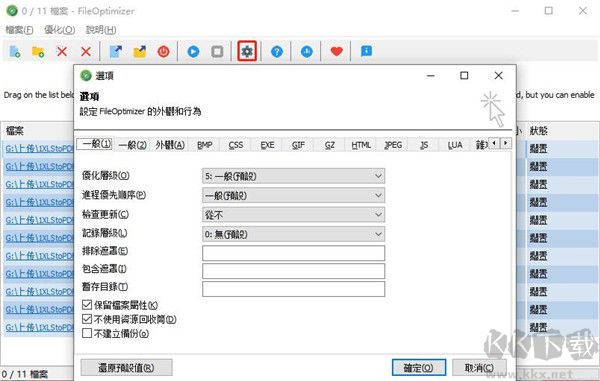
Task: Switch to the JPEG tab
Action: pos(393,145)
